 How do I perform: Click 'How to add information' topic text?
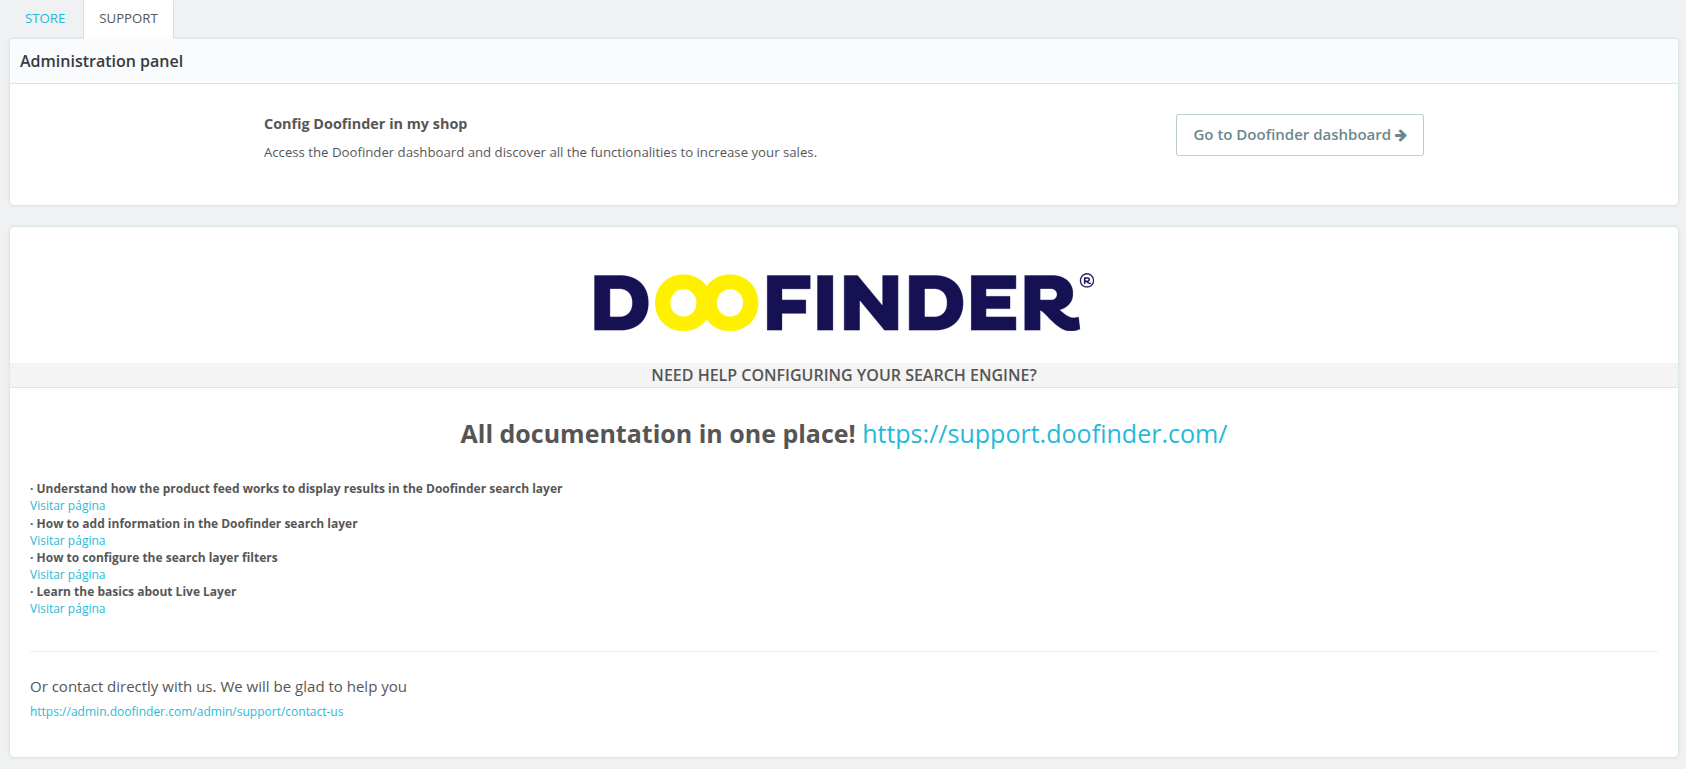coord(196,524)
